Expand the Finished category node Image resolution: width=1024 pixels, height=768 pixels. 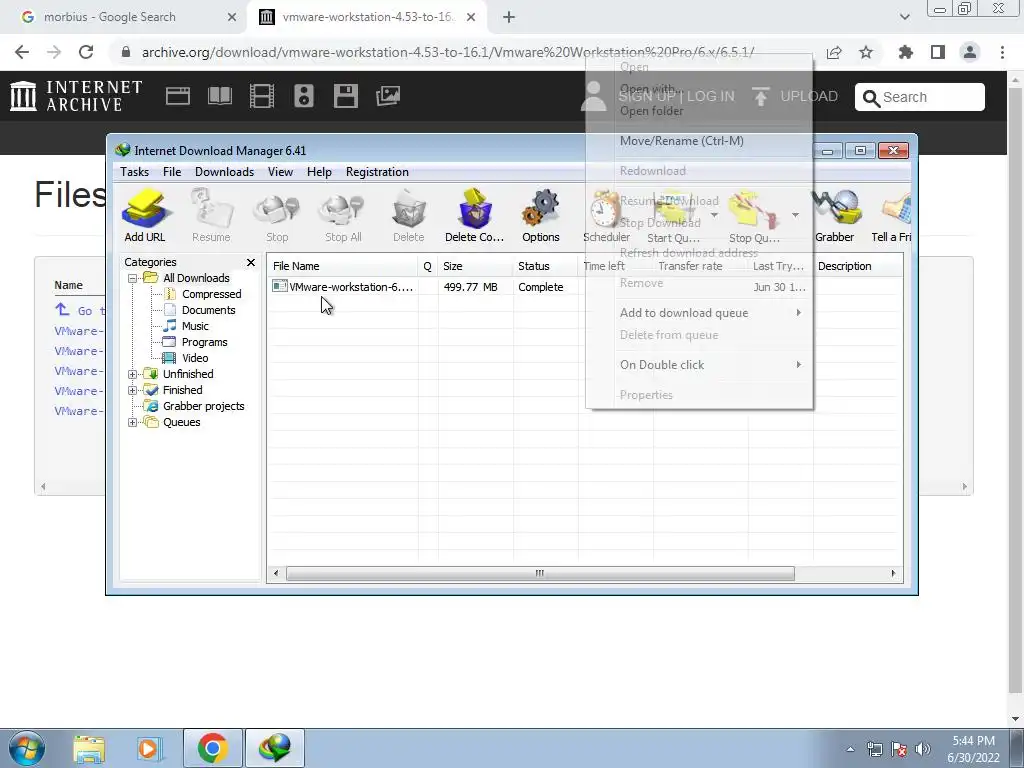[133, 391]
